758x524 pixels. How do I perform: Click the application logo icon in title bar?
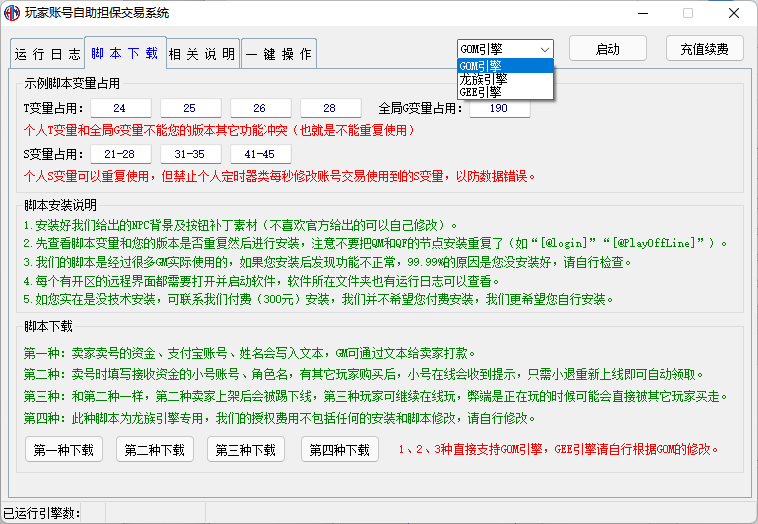click(x=12, y=13)
